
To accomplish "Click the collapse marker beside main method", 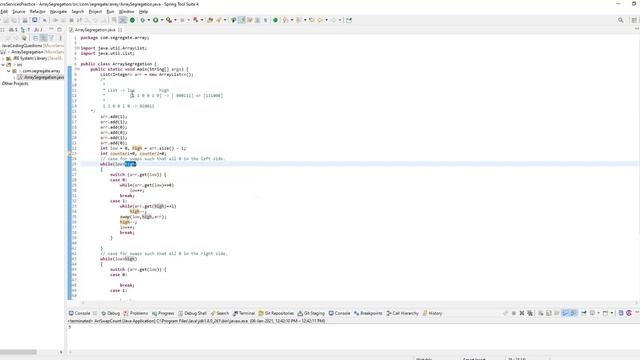I will pyautogui.click(x=77, y=69).
